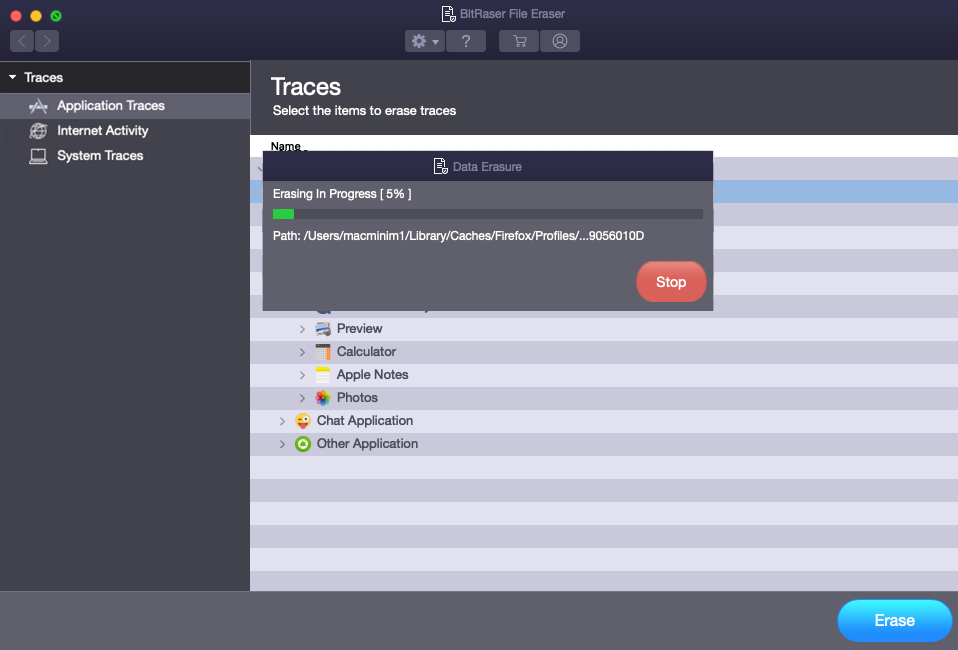Viewport: 958px width, 650px height.
Task: Select the Apple Notes row label
Action: tap(372, 374)
